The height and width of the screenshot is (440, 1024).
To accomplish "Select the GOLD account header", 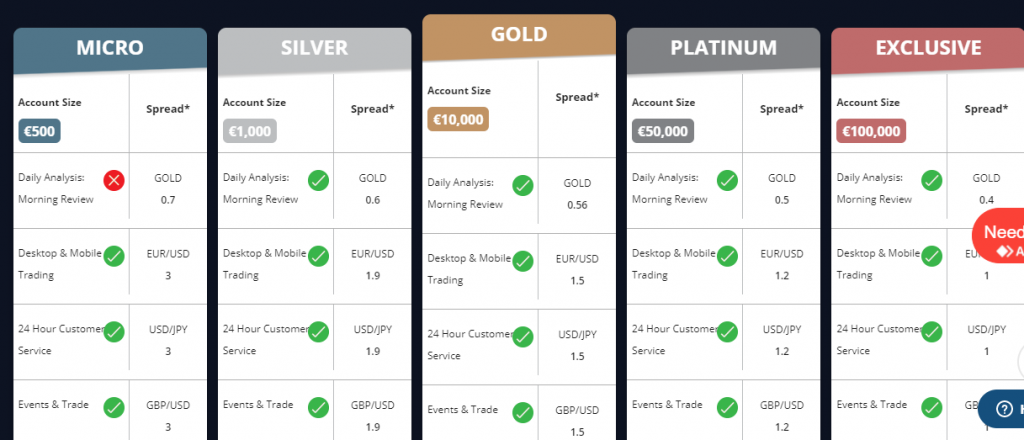I will [x=518, y=35].
